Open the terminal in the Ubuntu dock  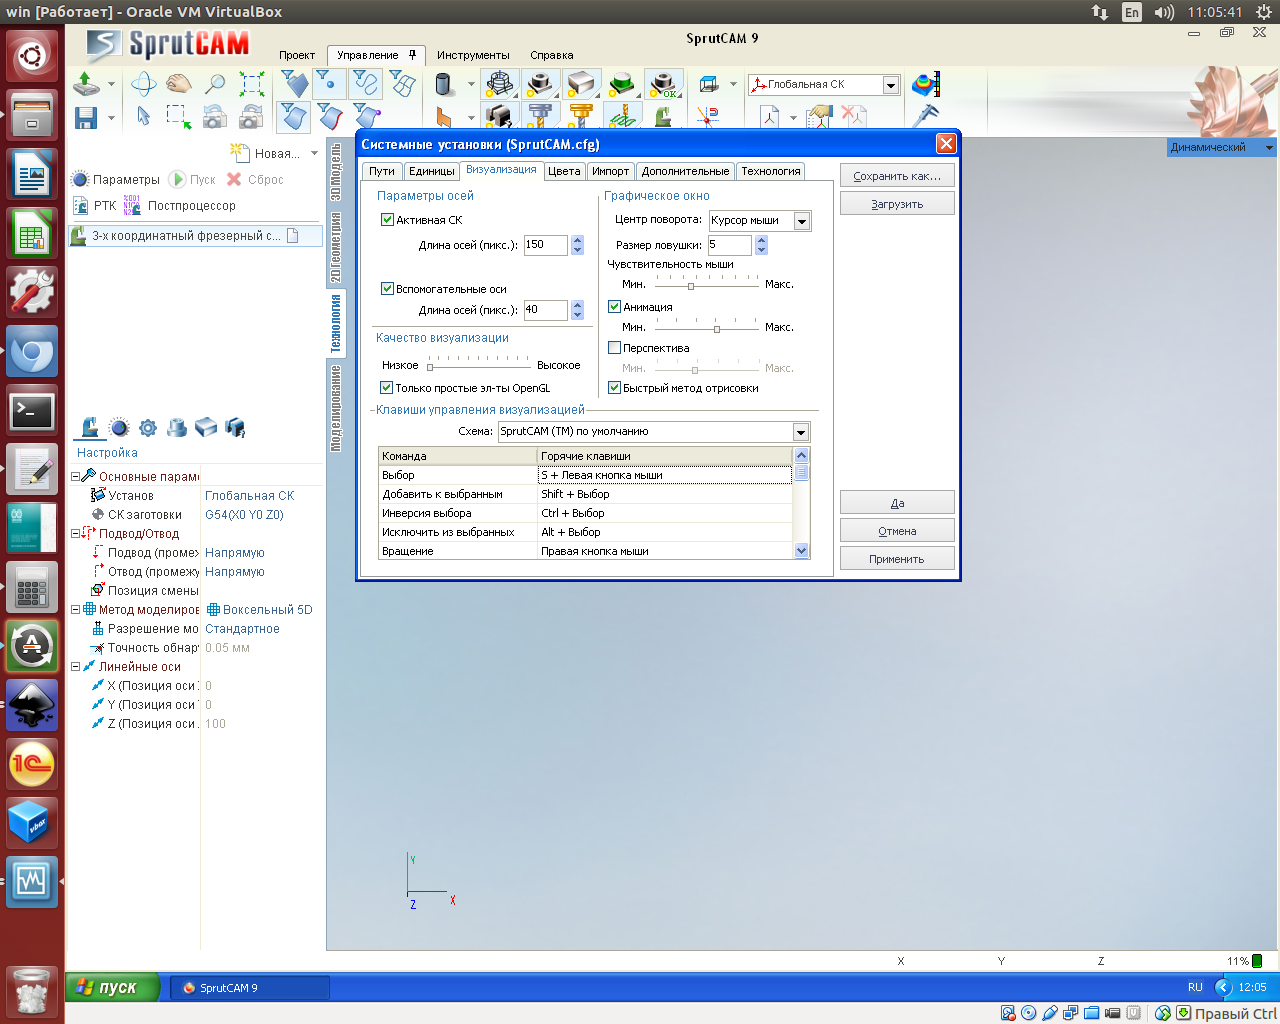(32, 411)
